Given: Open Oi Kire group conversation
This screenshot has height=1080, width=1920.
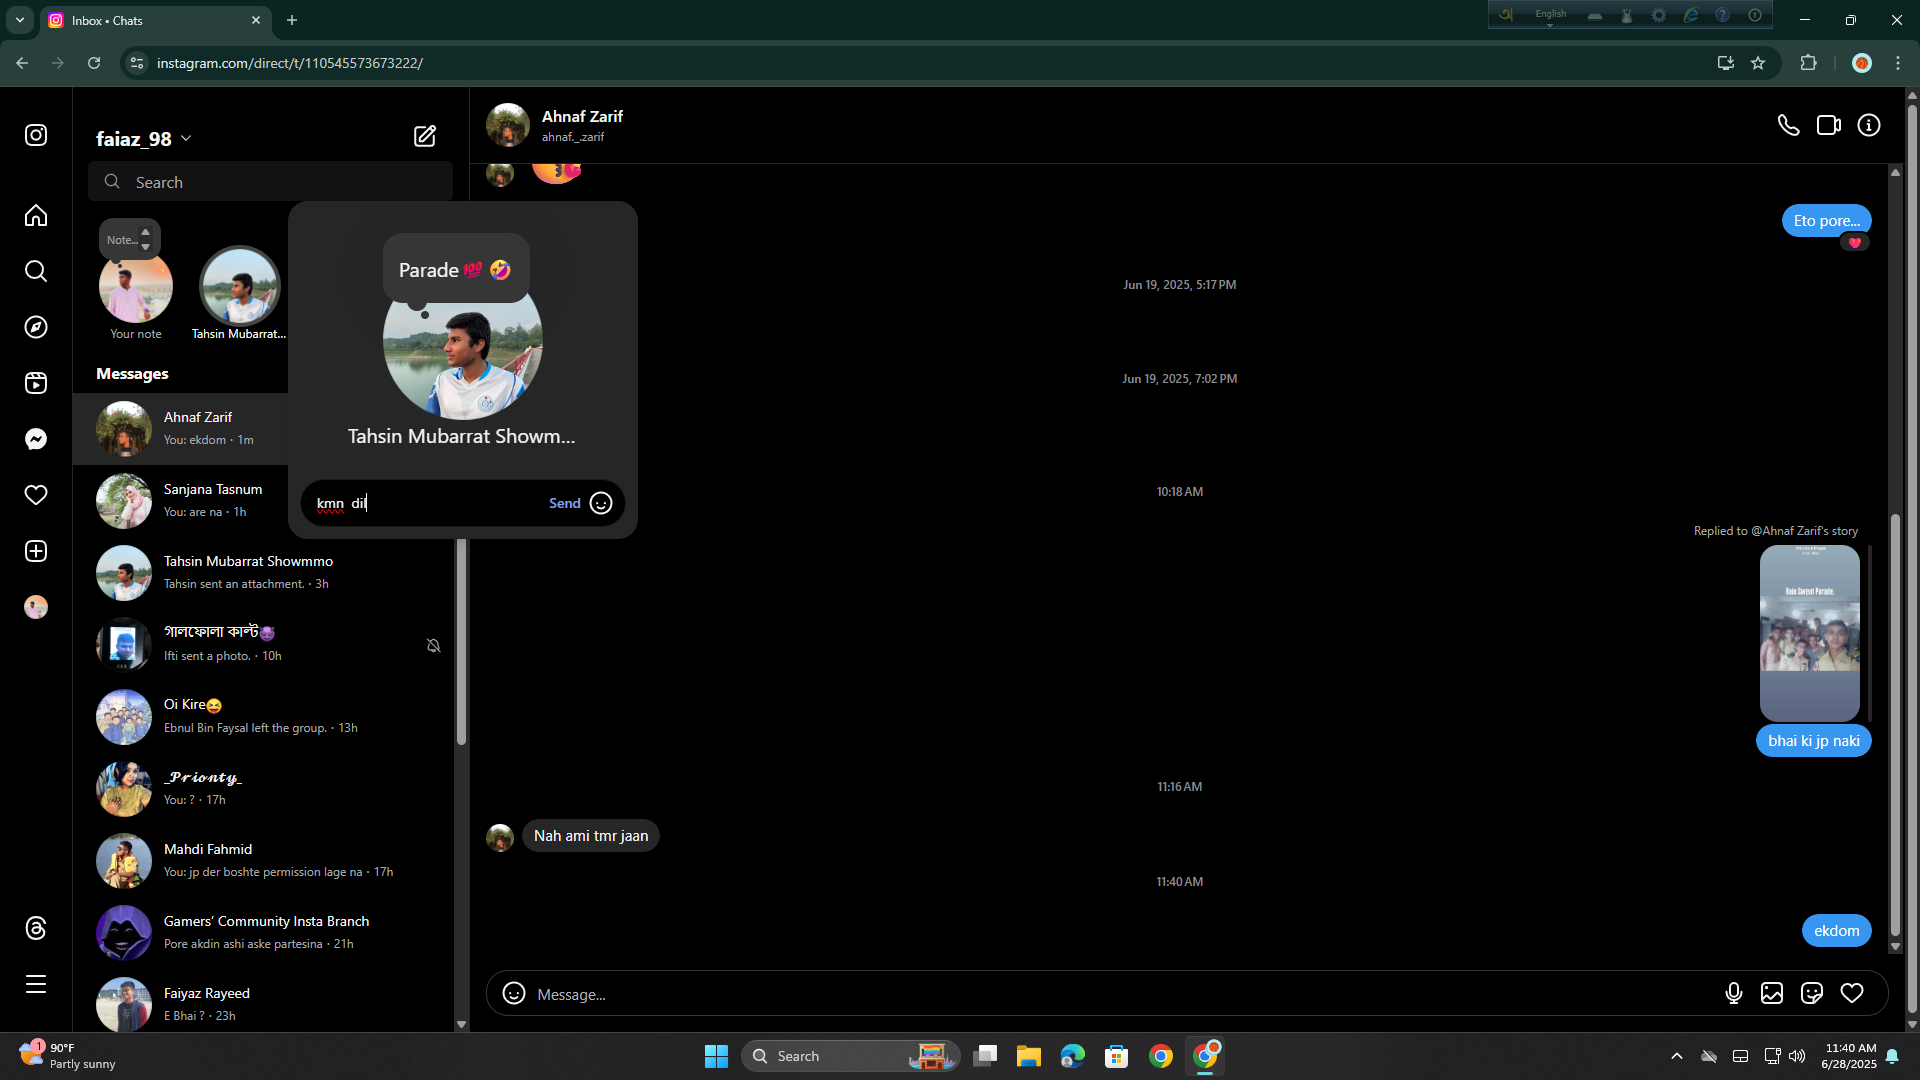Looking at the screenshot, I should coord(263,716).
